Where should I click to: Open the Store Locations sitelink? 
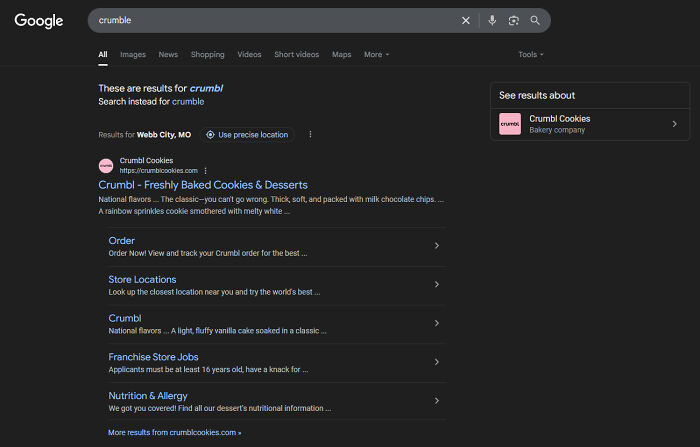[x=142, y=280]
